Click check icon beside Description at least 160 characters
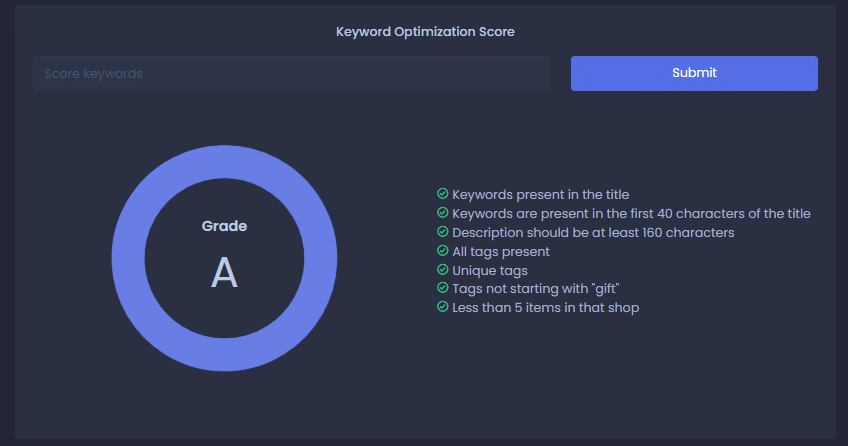 tap(442, 231)
